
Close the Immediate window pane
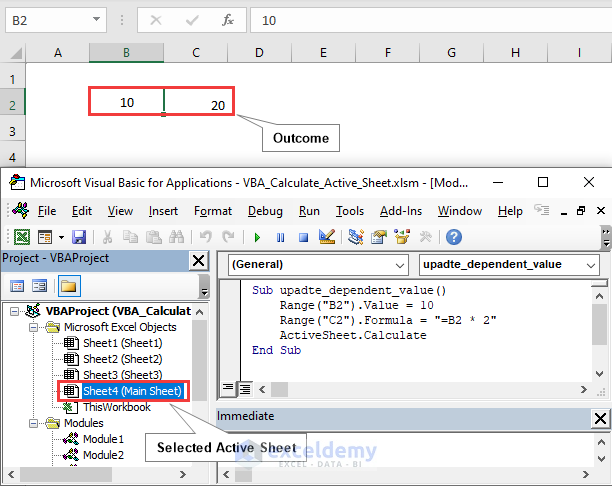(x=600, y=419)
